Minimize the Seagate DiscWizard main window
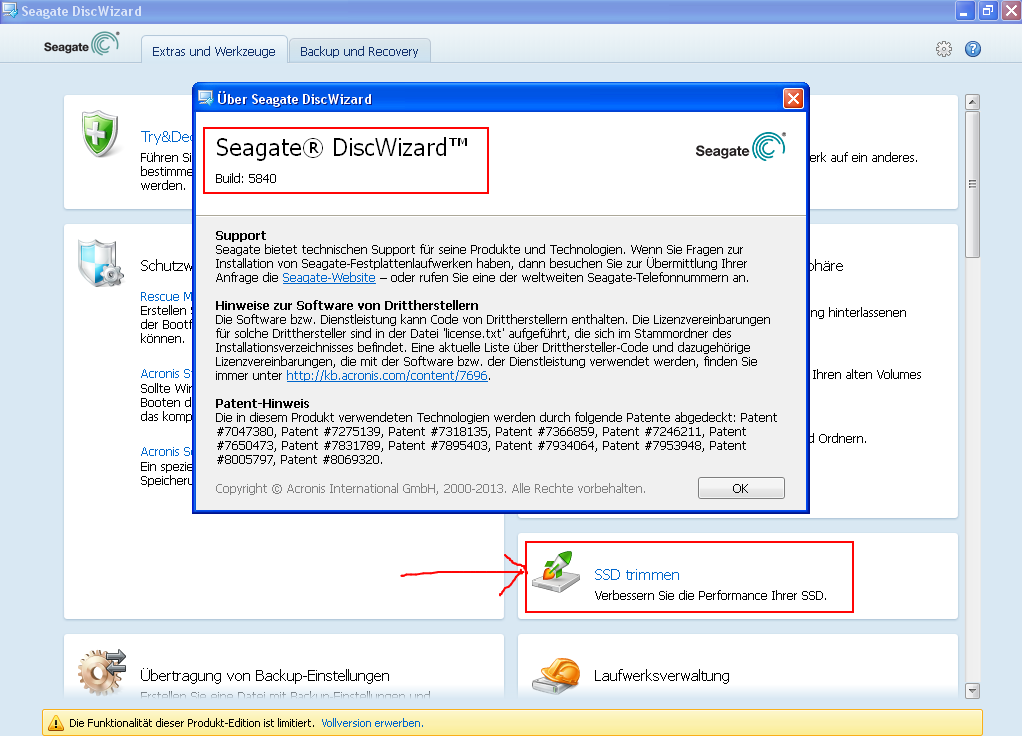This screenshot has width=1022, height=736. 964,11
